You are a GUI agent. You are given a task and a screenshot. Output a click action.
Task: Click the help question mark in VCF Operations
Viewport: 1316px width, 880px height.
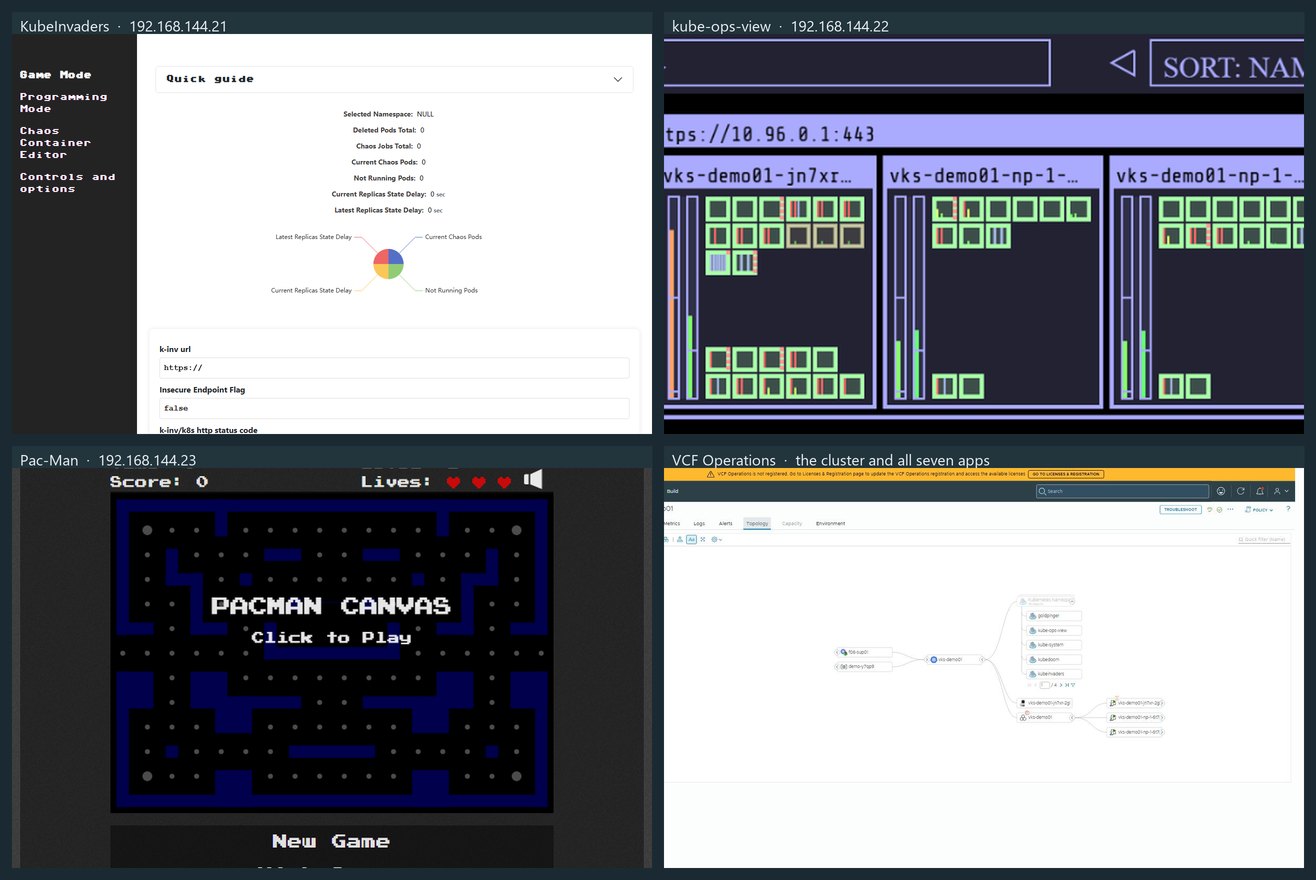[1288, 509]
